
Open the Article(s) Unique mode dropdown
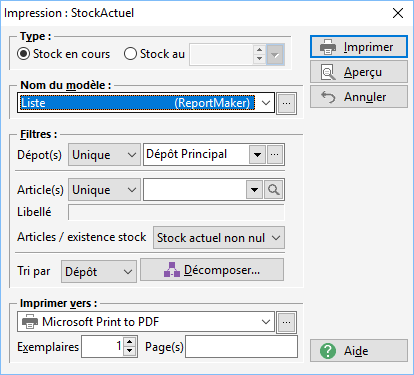[104, 190]
